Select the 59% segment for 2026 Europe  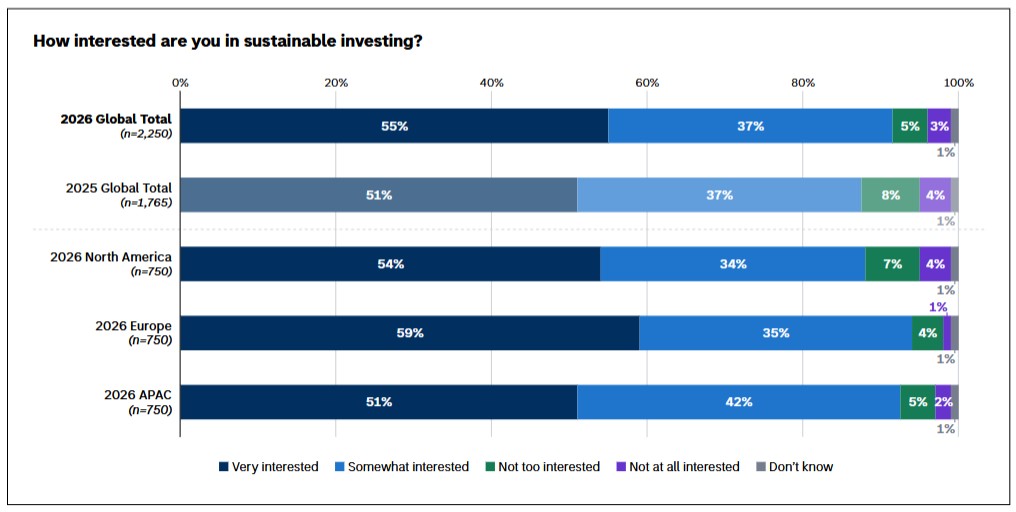click(410, 333)
